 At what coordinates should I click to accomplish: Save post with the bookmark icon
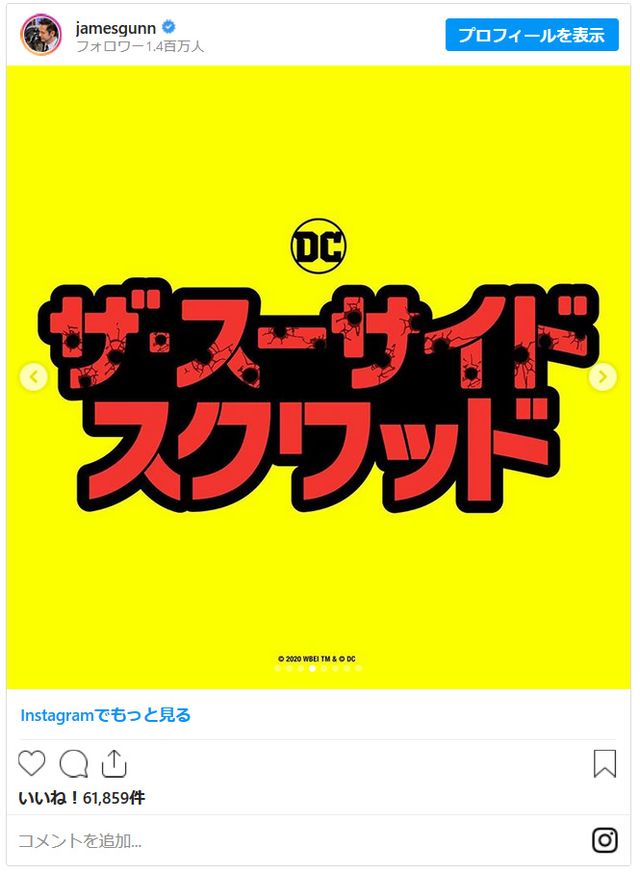tap(604, 764)
